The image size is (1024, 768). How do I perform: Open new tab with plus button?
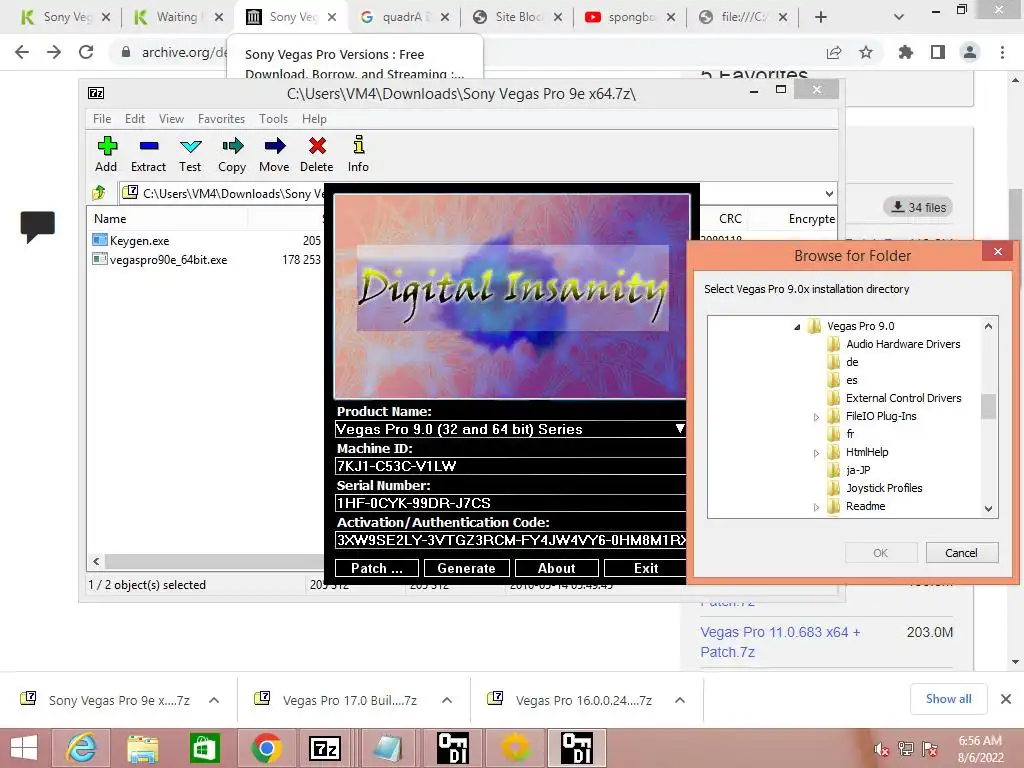tap(821, 17)
